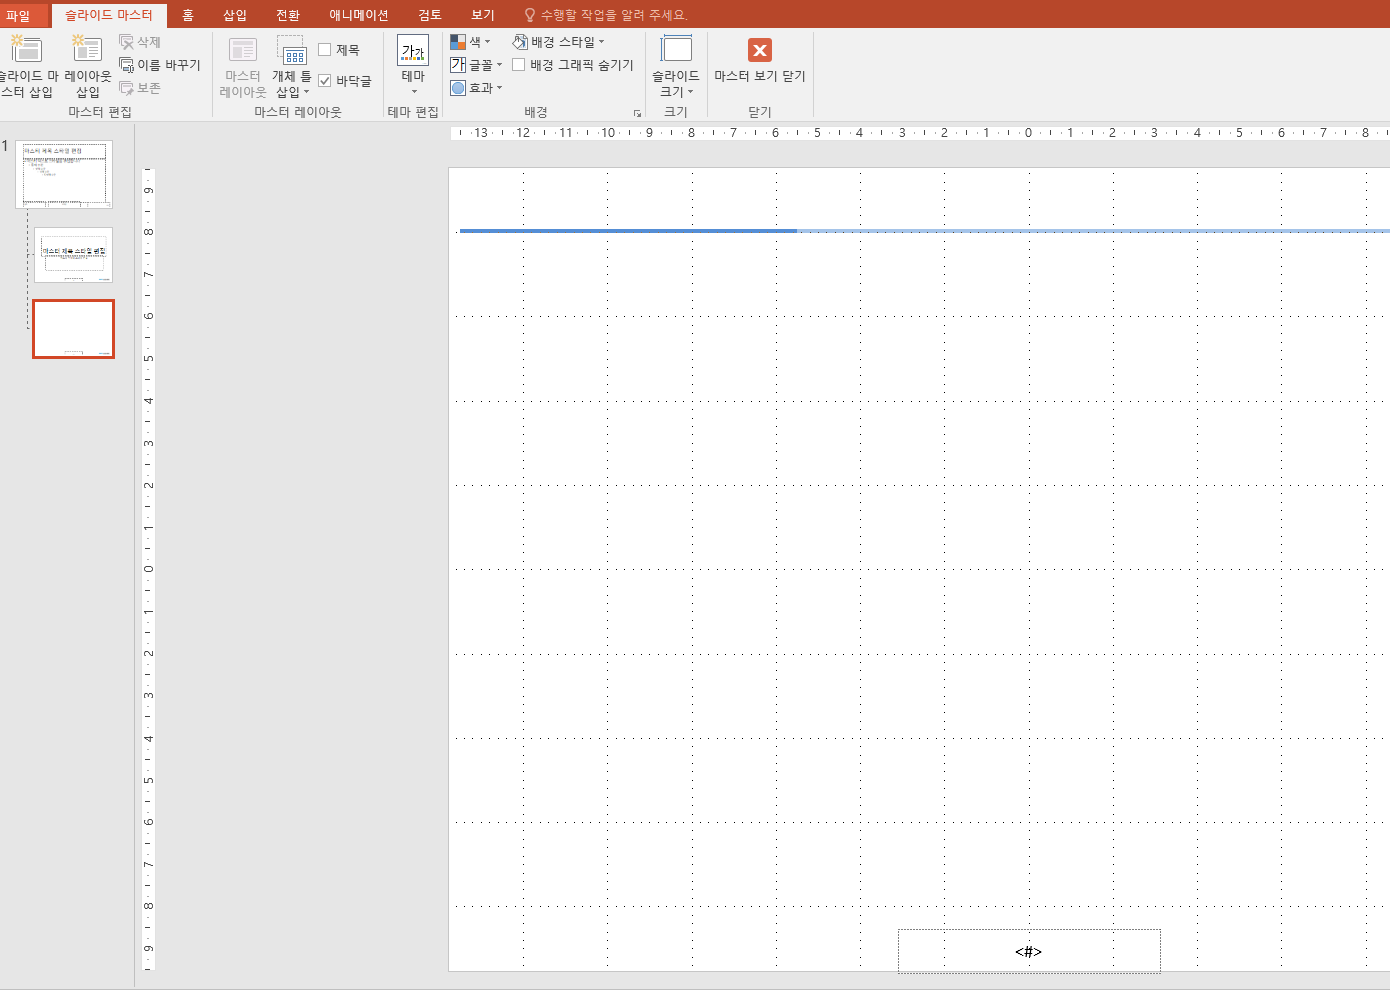Switch to the Review (검토) tab
The width and height of the screenshot is (1390, 990).
point(430,15)
